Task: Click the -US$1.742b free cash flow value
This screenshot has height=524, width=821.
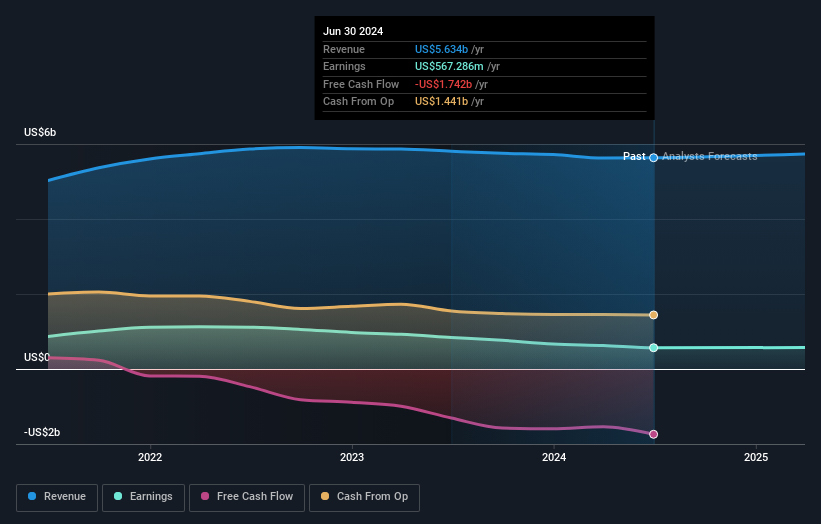Action: pyautogui.click(x=443, y=84)
